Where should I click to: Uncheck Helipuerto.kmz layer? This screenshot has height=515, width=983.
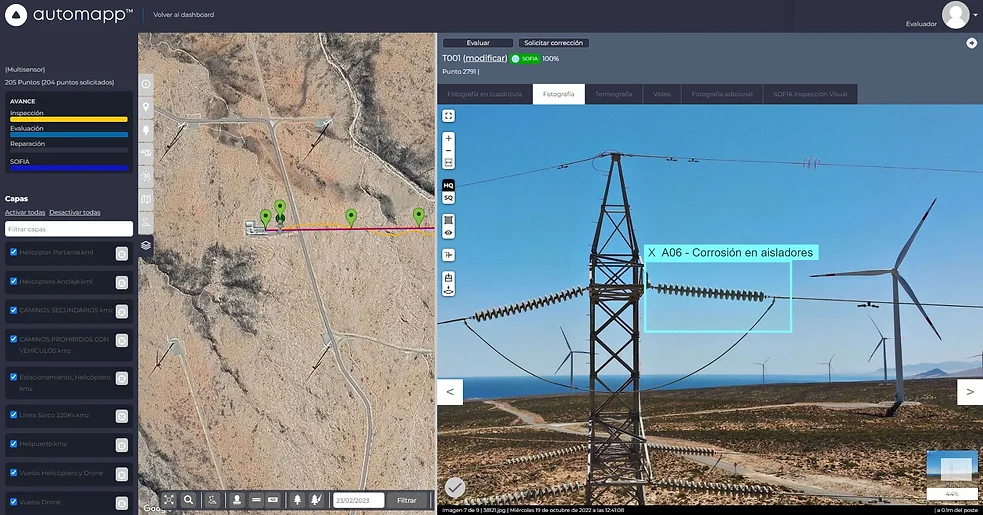13,443
